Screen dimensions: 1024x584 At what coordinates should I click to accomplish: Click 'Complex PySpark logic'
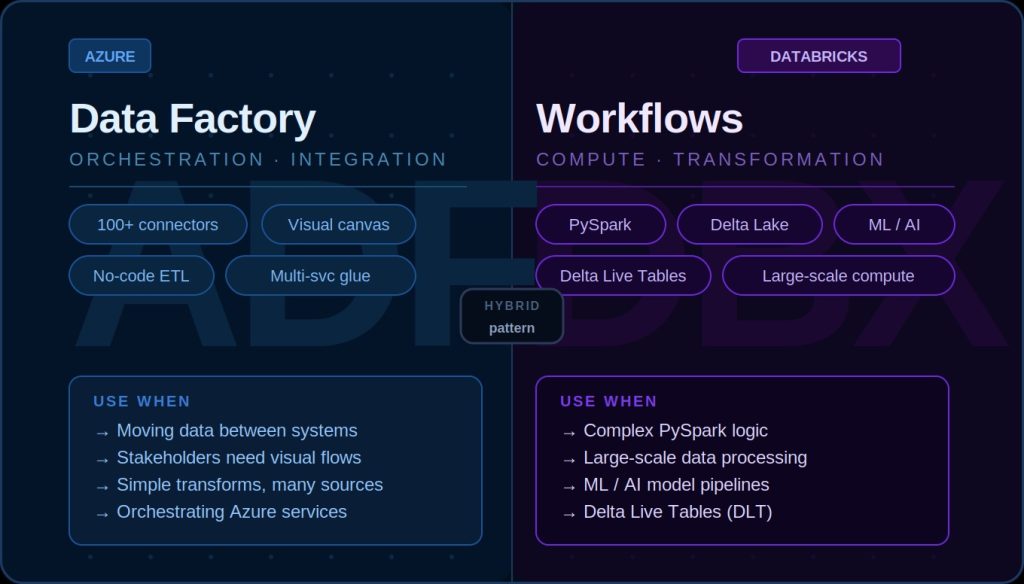click(675, 430)
